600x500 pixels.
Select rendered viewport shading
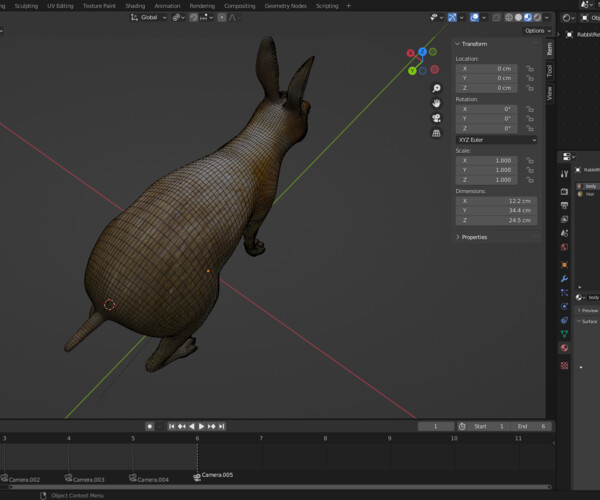538,18
